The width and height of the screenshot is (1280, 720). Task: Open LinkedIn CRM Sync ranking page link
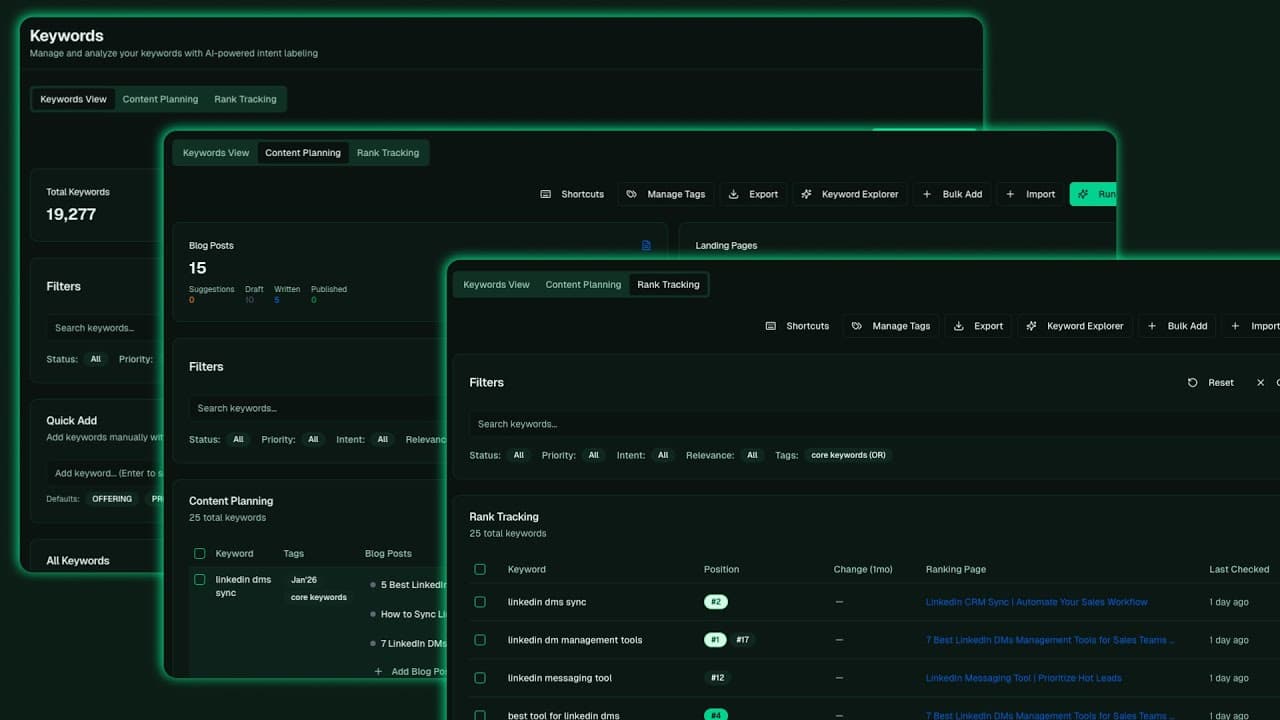click(1036, 602)
